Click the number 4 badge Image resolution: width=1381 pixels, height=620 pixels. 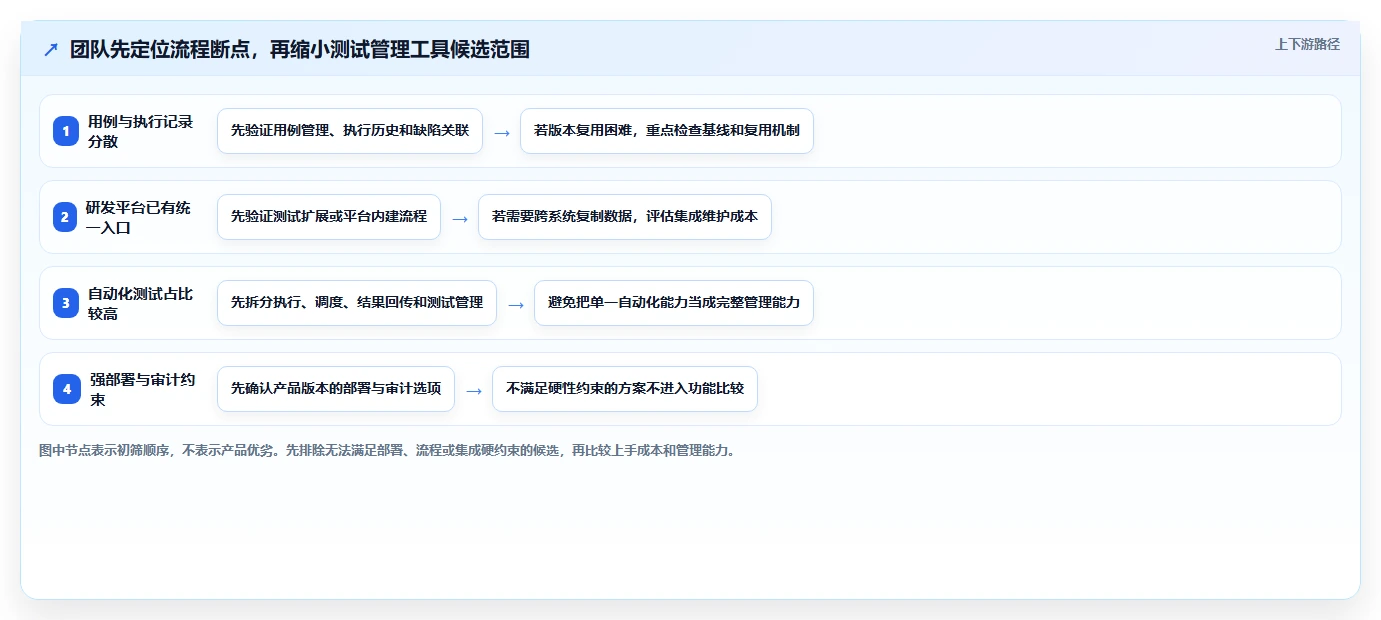click(66, 389)
